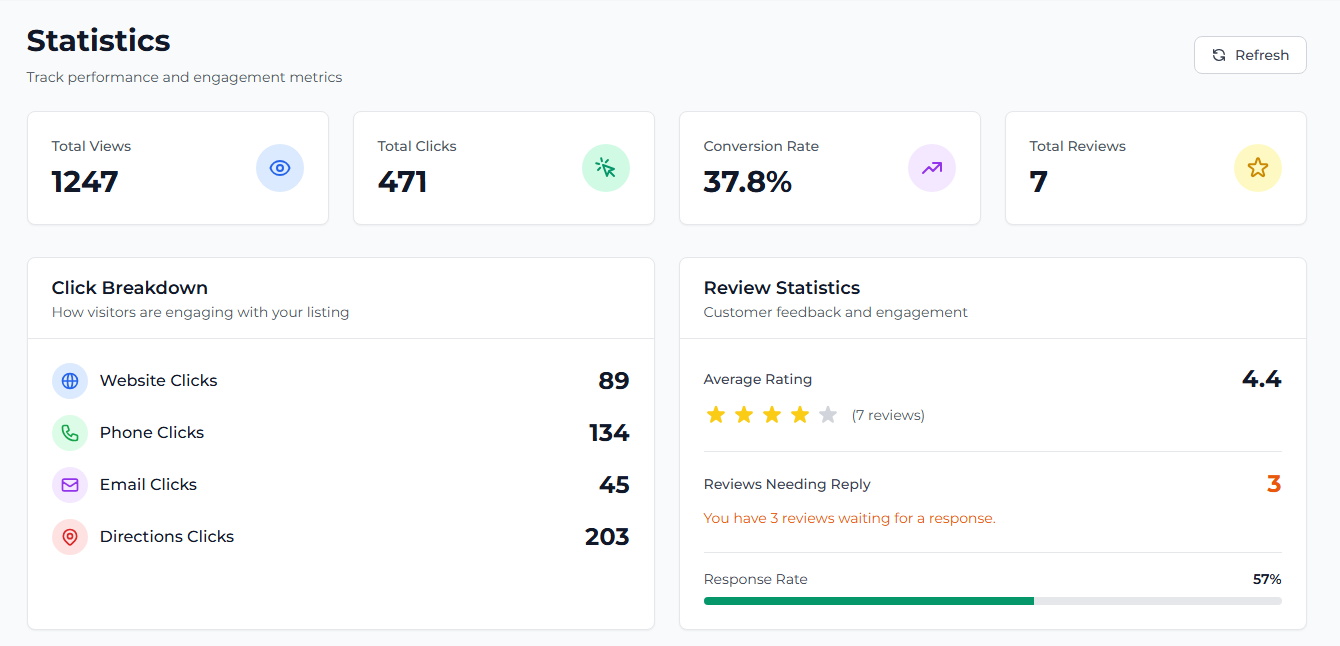
Task: Click the trending arrow icon for Conversion Rate
Action: pyautogui.click(x=931, y=168)
